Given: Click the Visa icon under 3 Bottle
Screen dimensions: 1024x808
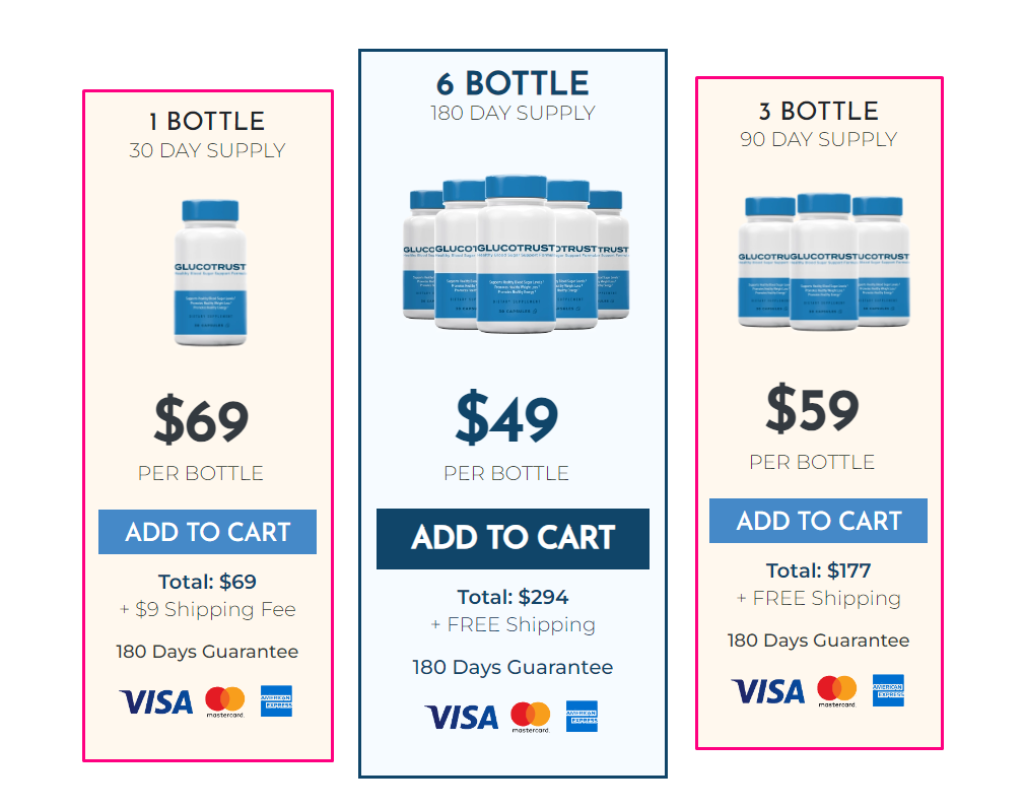Looking at the screenshot, I should 768,691.
